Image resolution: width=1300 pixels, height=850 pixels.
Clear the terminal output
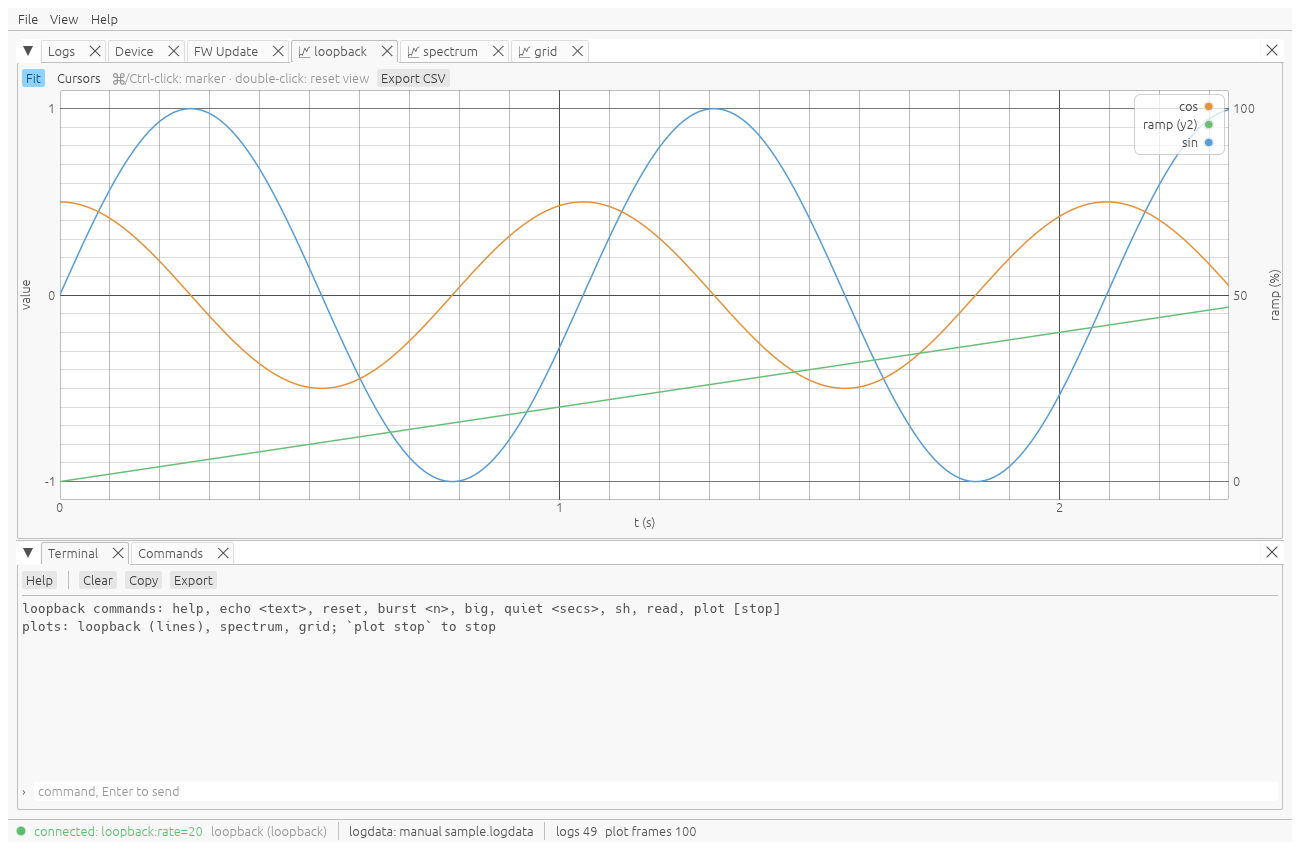98,580
